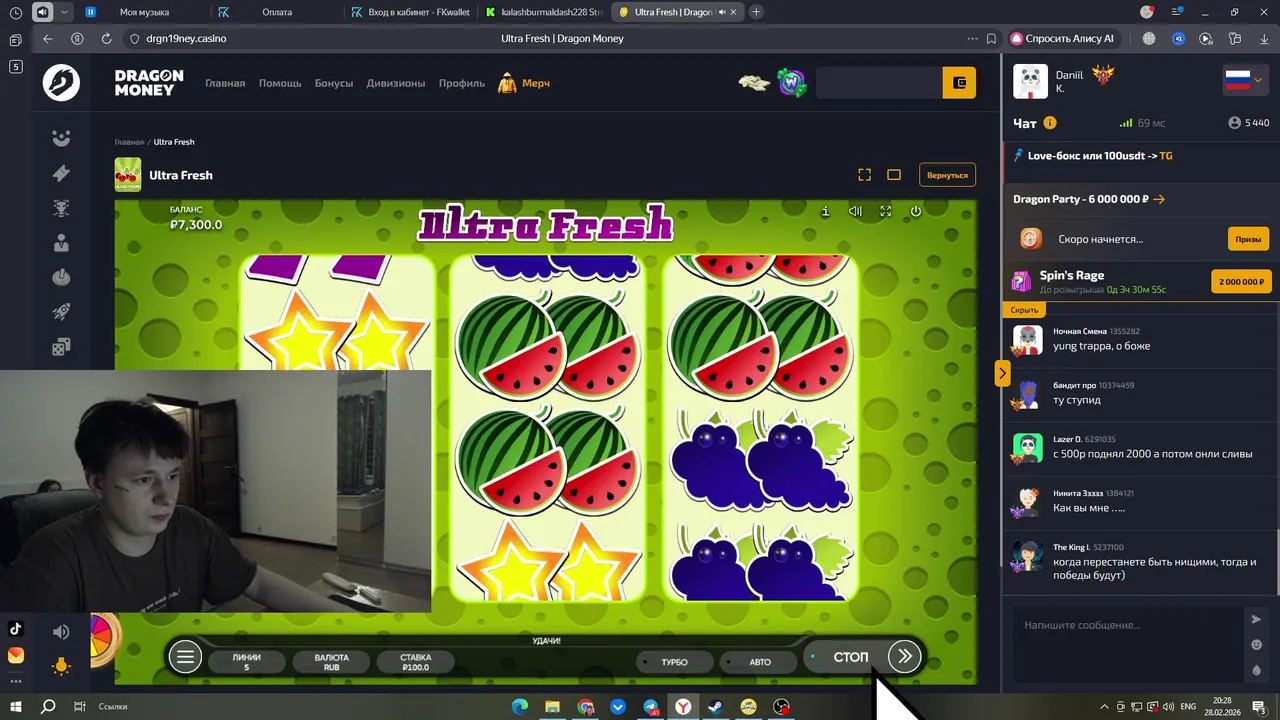Bookmark the page in address bar
1280x720 pixels.
click(991, 38)
